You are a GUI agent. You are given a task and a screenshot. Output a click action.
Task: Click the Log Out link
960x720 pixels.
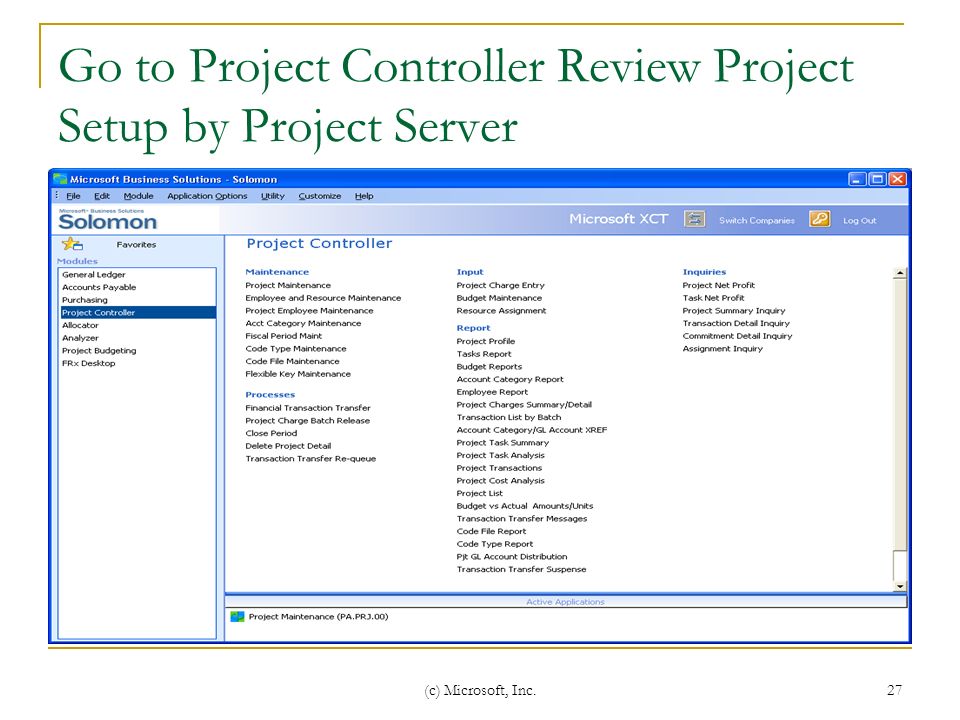(860, 220)
